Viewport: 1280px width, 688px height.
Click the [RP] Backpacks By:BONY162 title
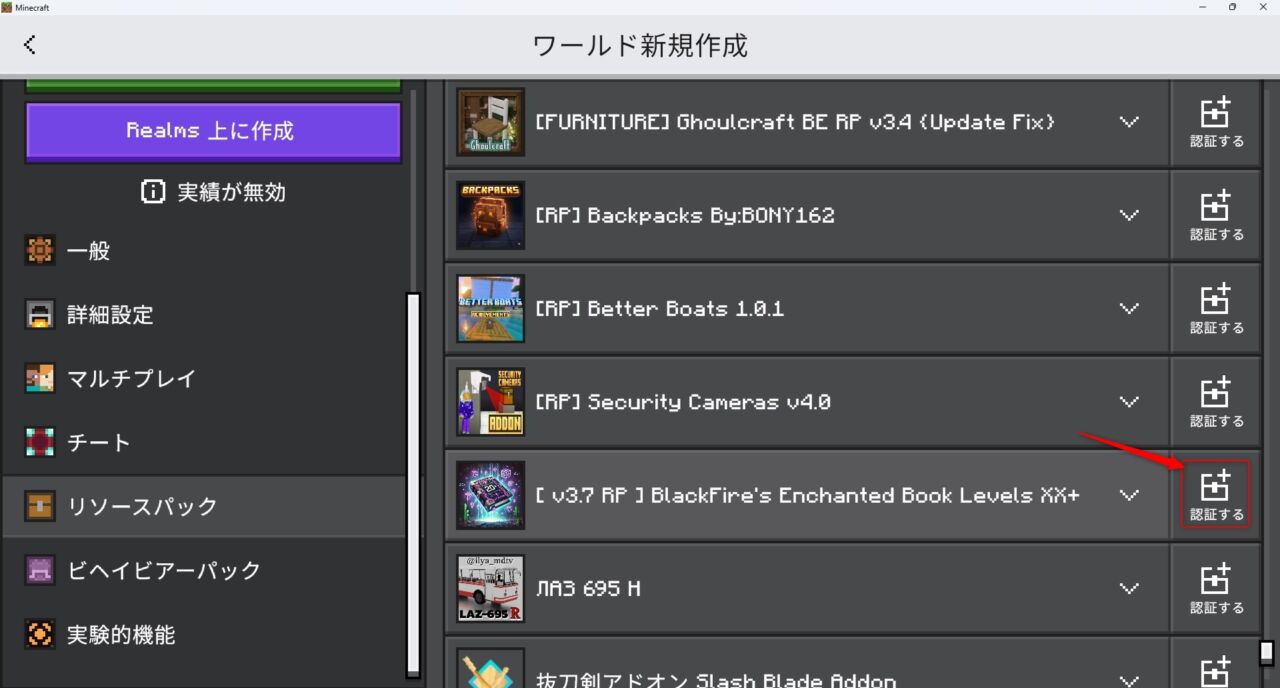tap(685, 215)
